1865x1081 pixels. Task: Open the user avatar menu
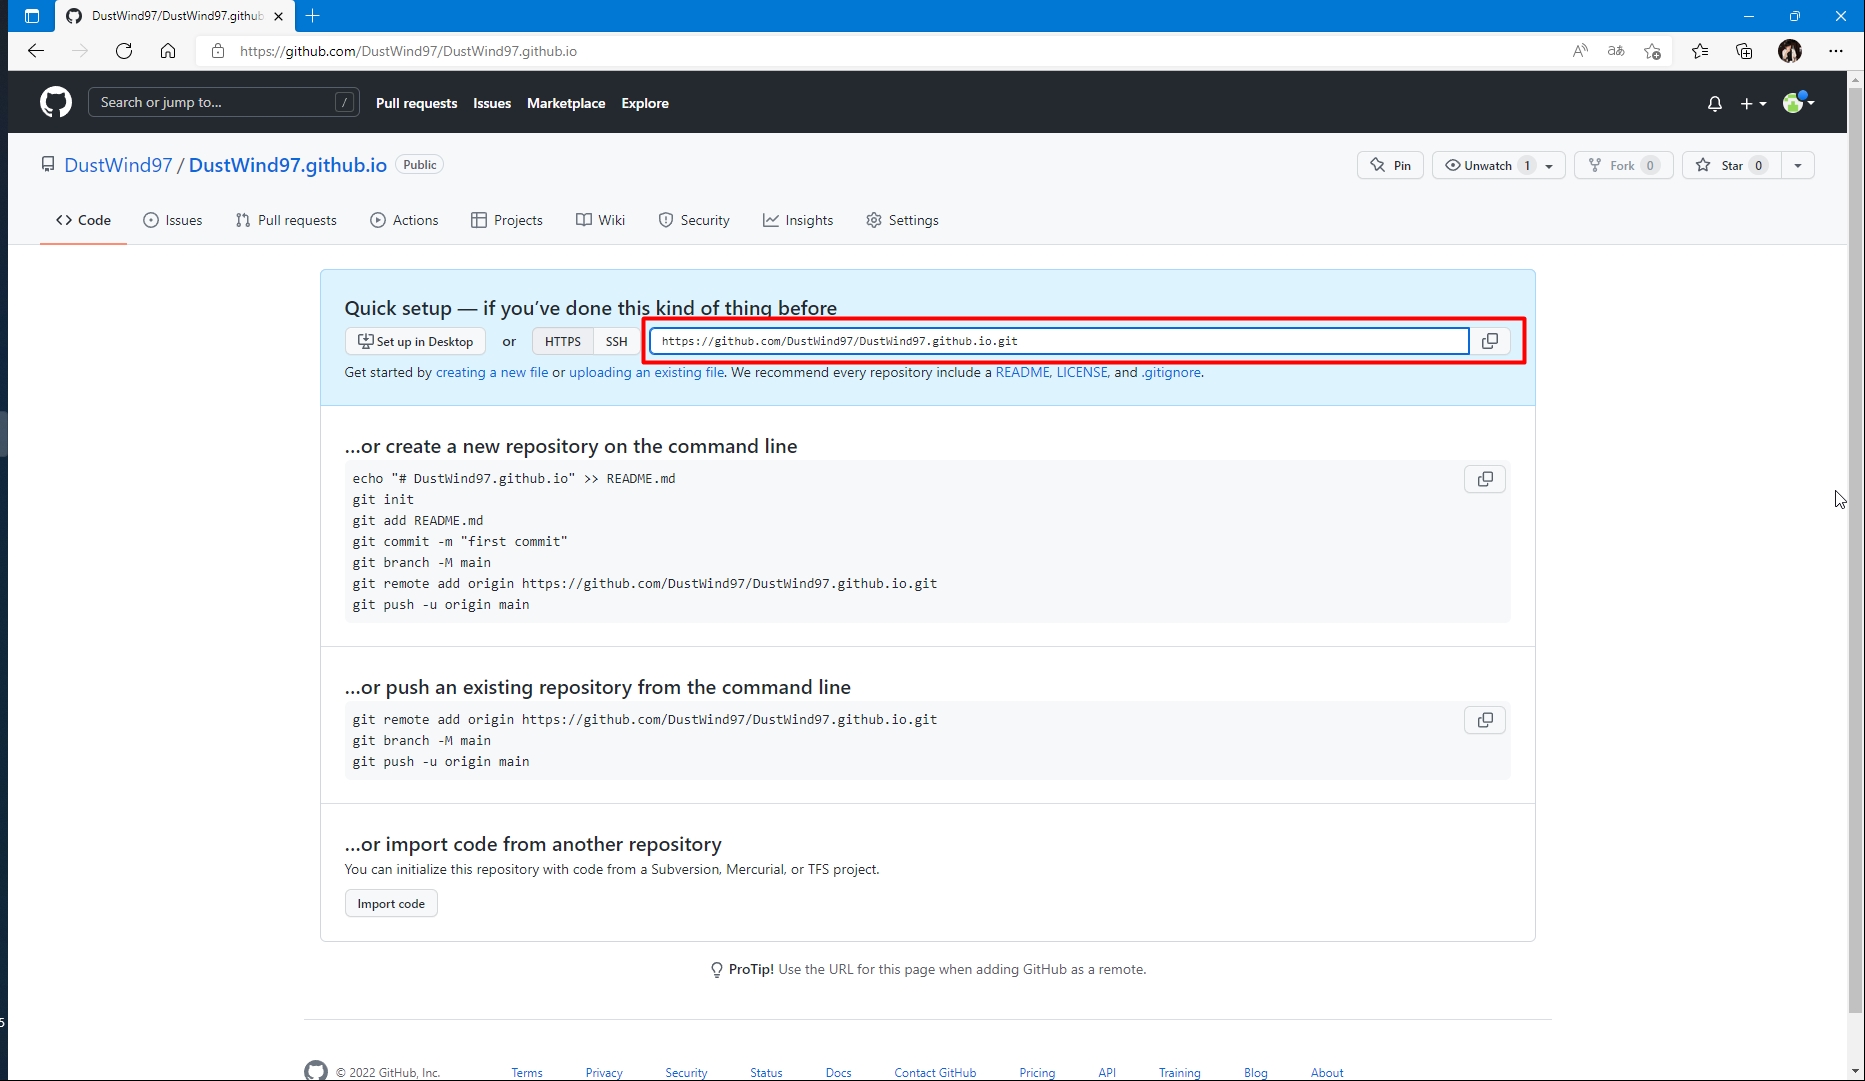1798,102
